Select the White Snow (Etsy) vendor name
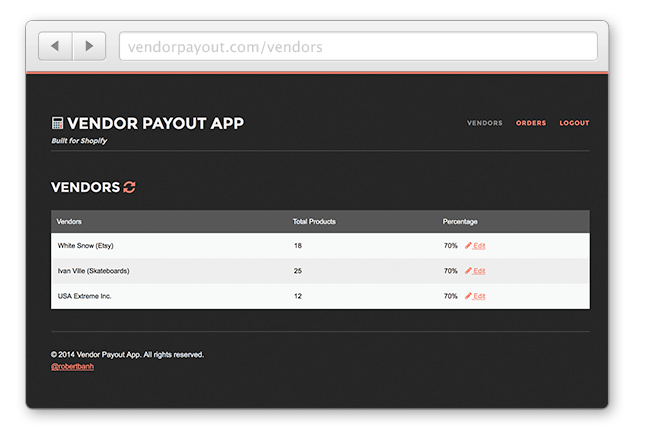The image size is (645, 432). click(87, 245)
